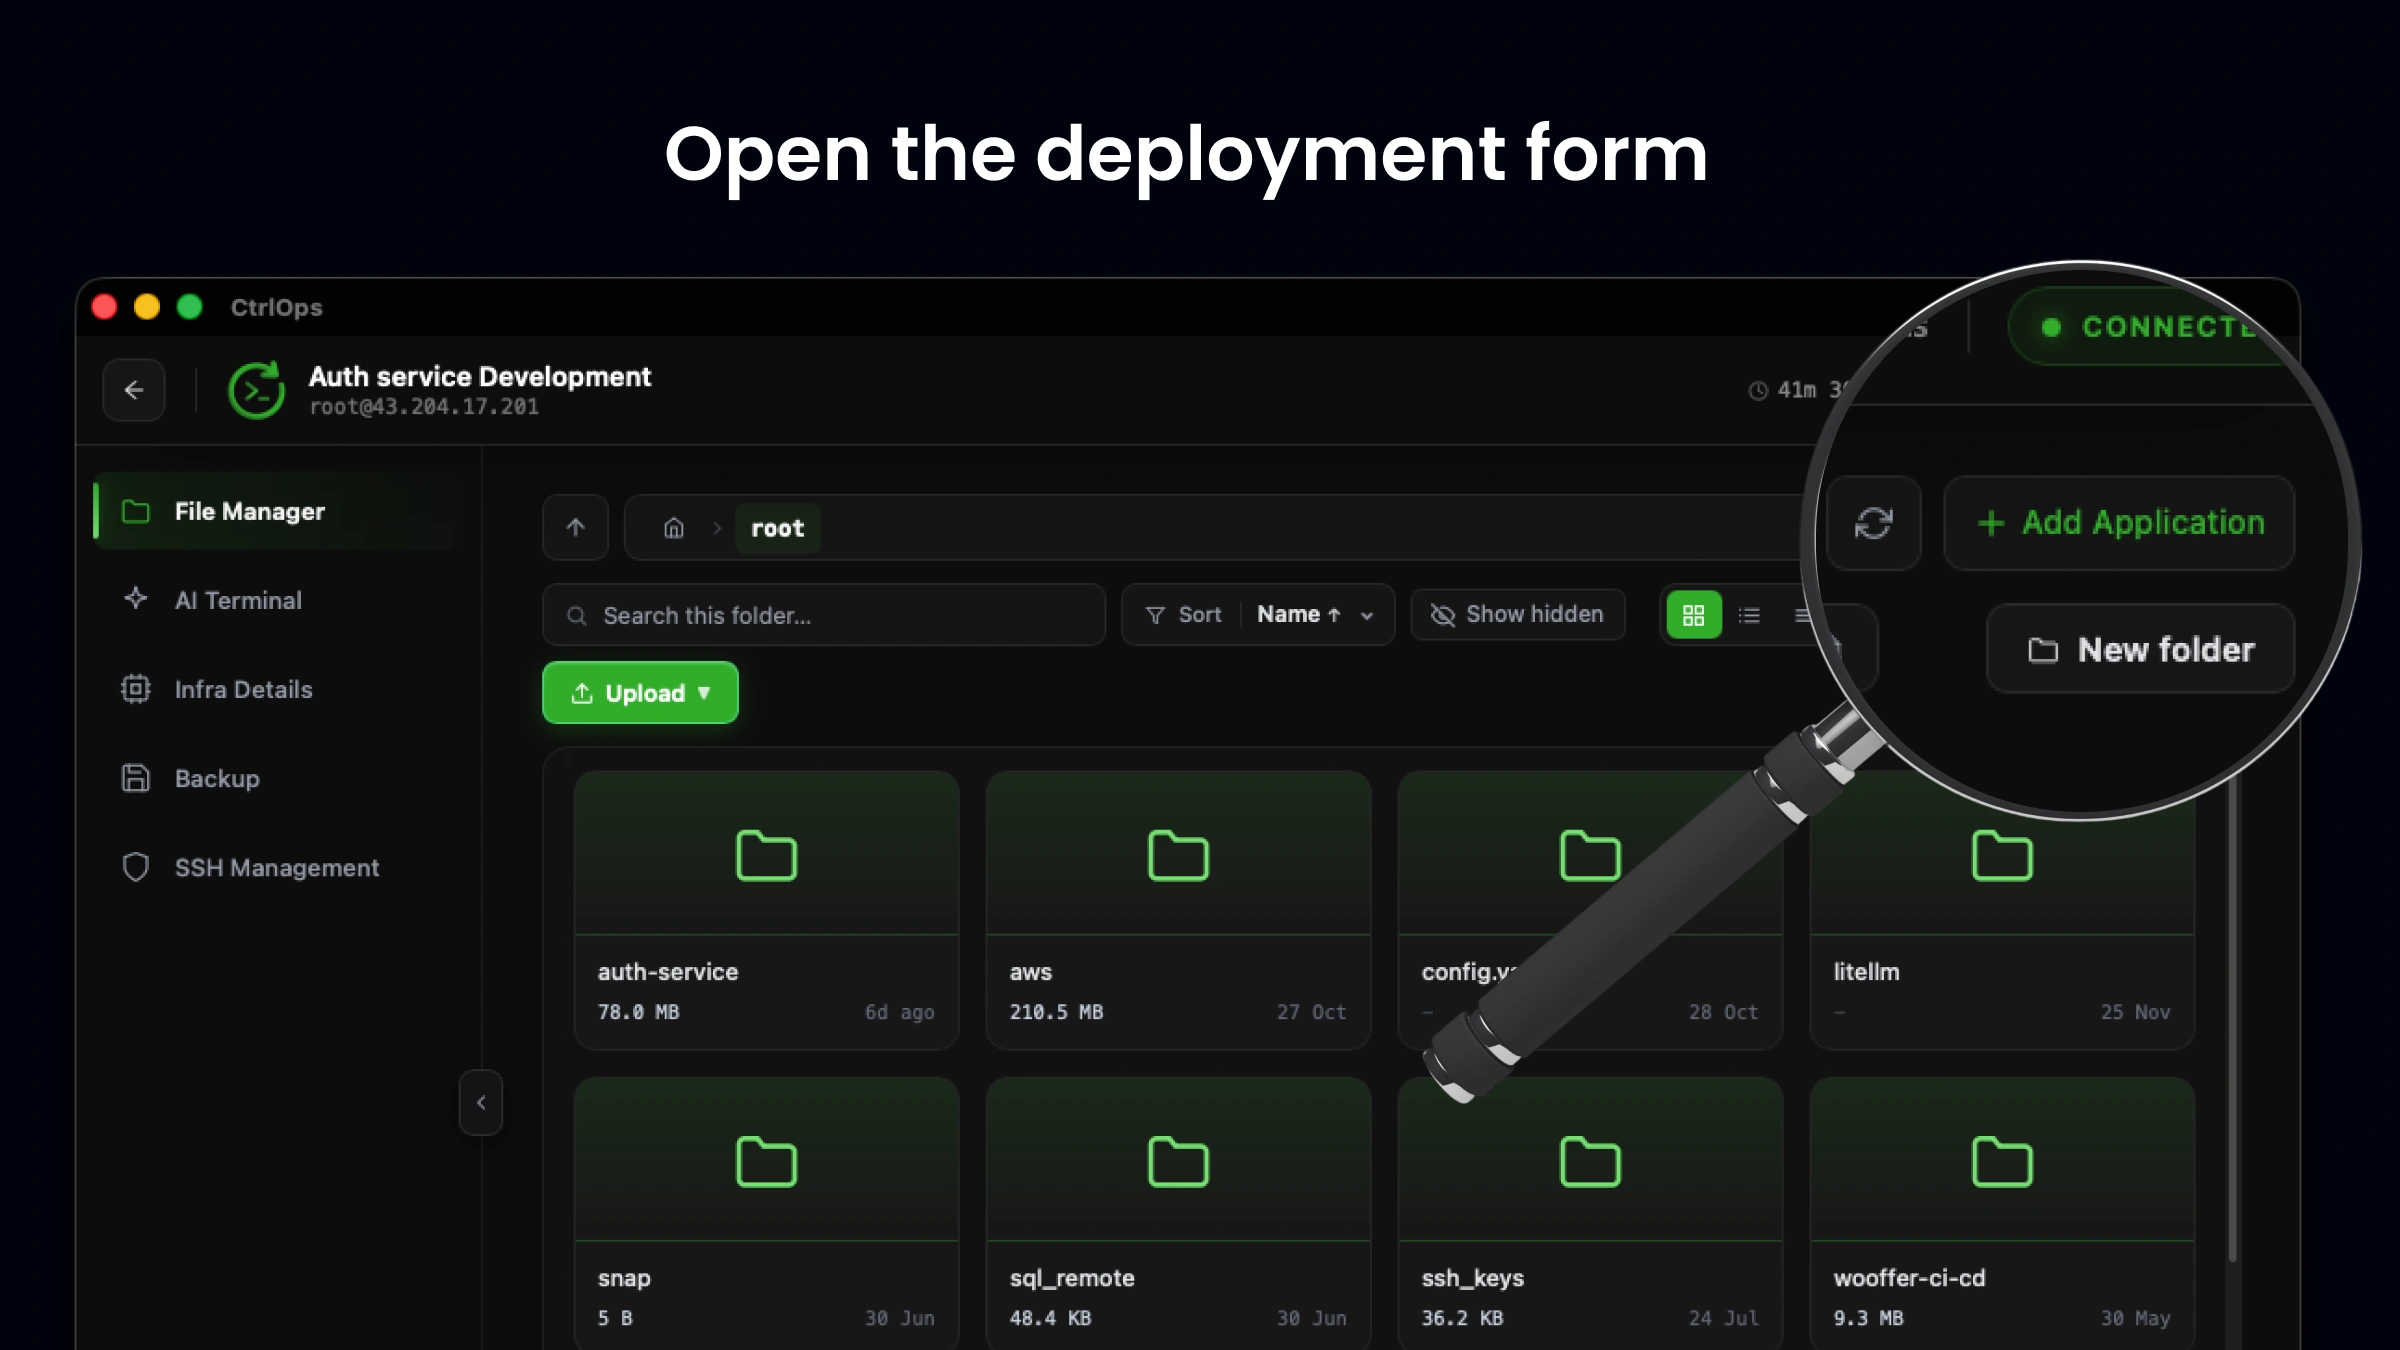
Task: Open the Name sort order dropdown
Action: (x=1315, y=615)
